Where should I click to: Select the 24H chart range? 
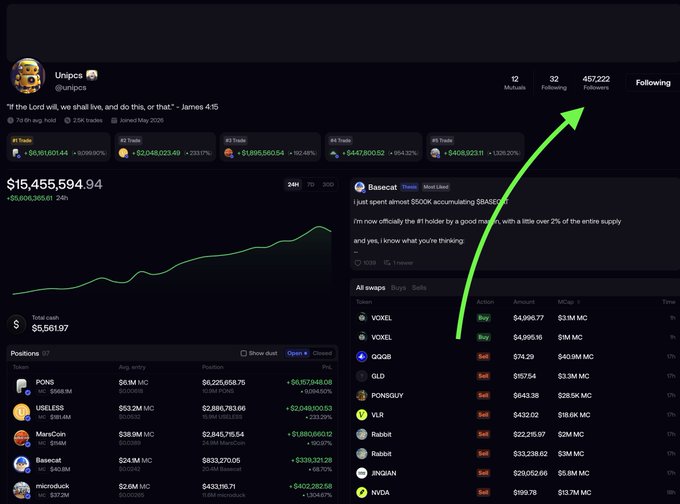[293, 185]
